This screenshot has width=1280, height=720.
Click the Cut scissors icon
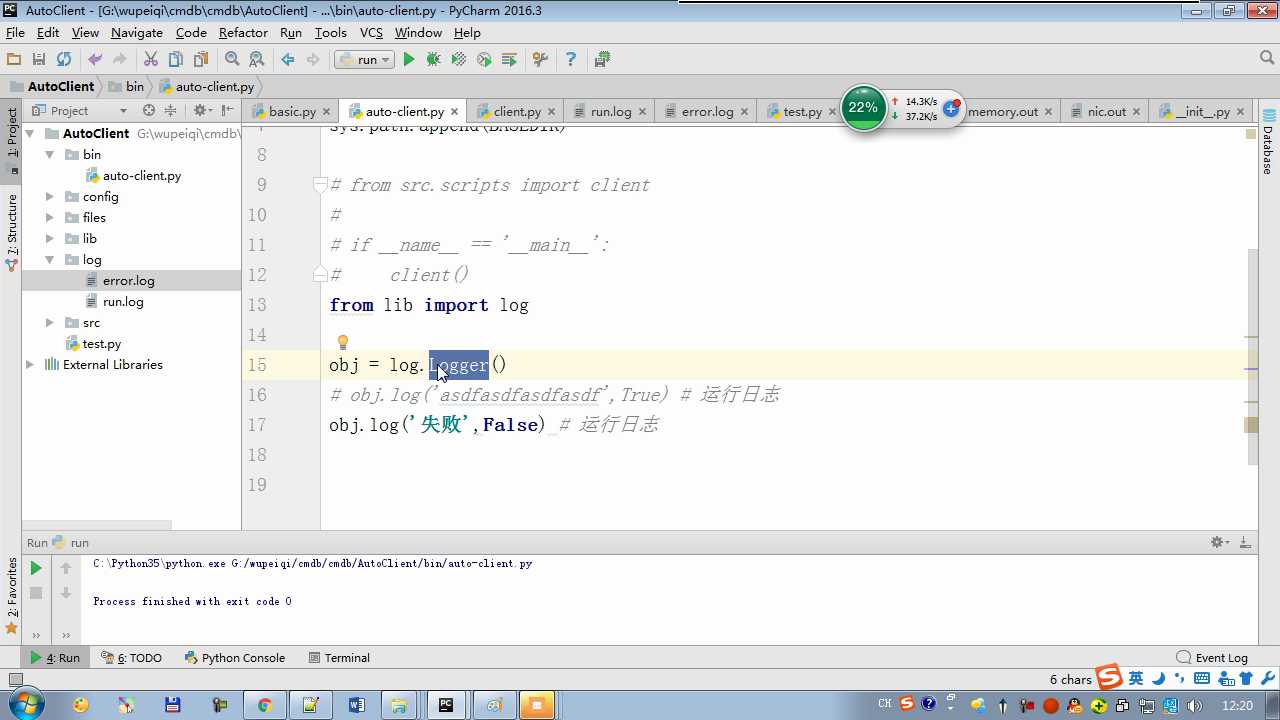(x=151, y=60)
